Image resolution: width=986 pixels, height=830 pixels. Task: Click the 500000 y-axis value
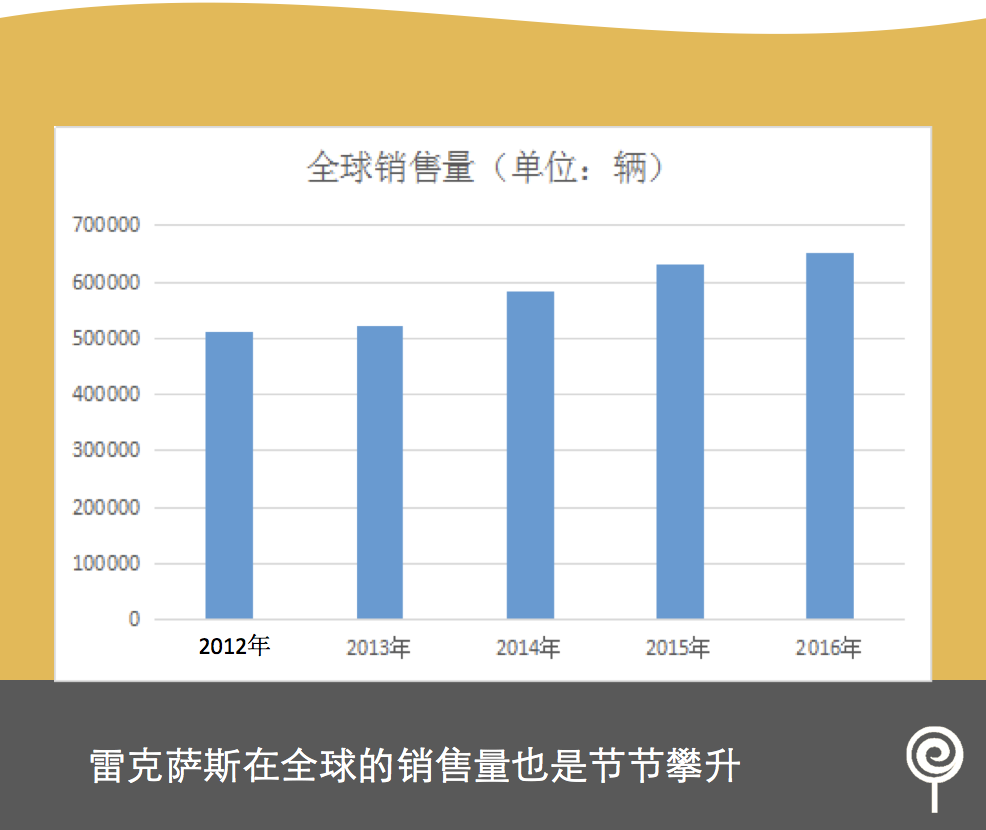[x=106, y=338]
